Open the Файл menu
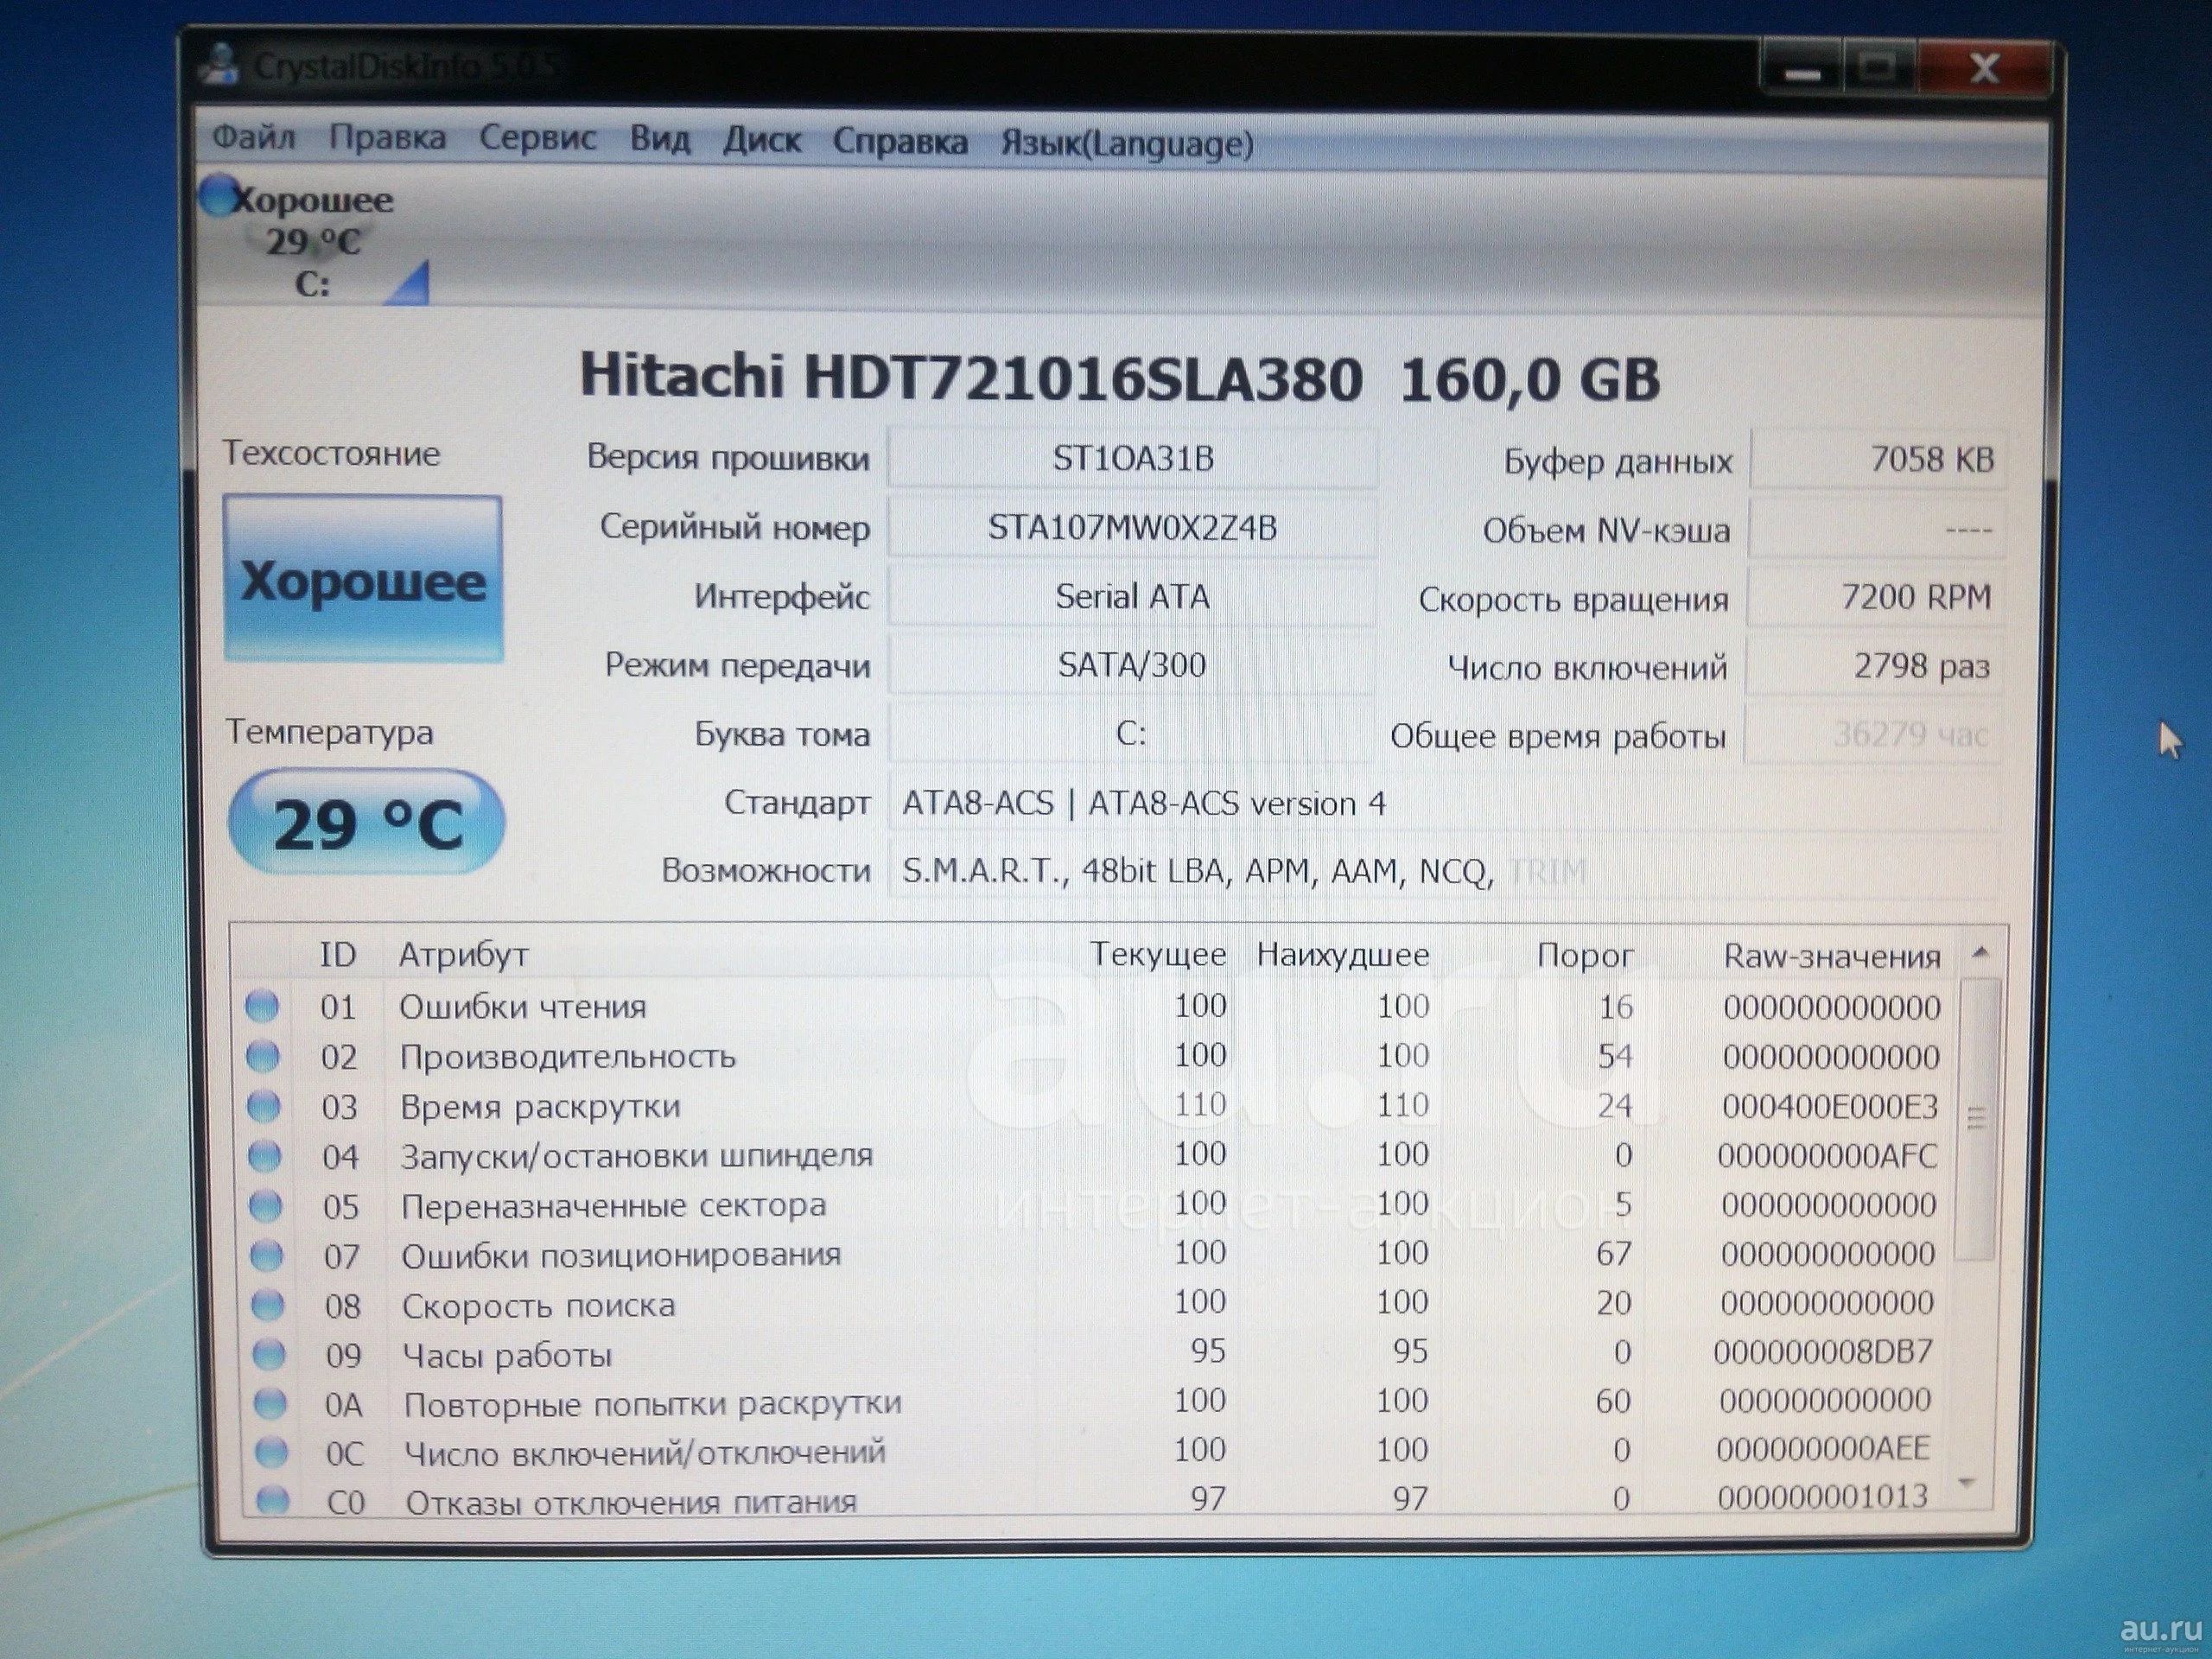 [254, 136]
